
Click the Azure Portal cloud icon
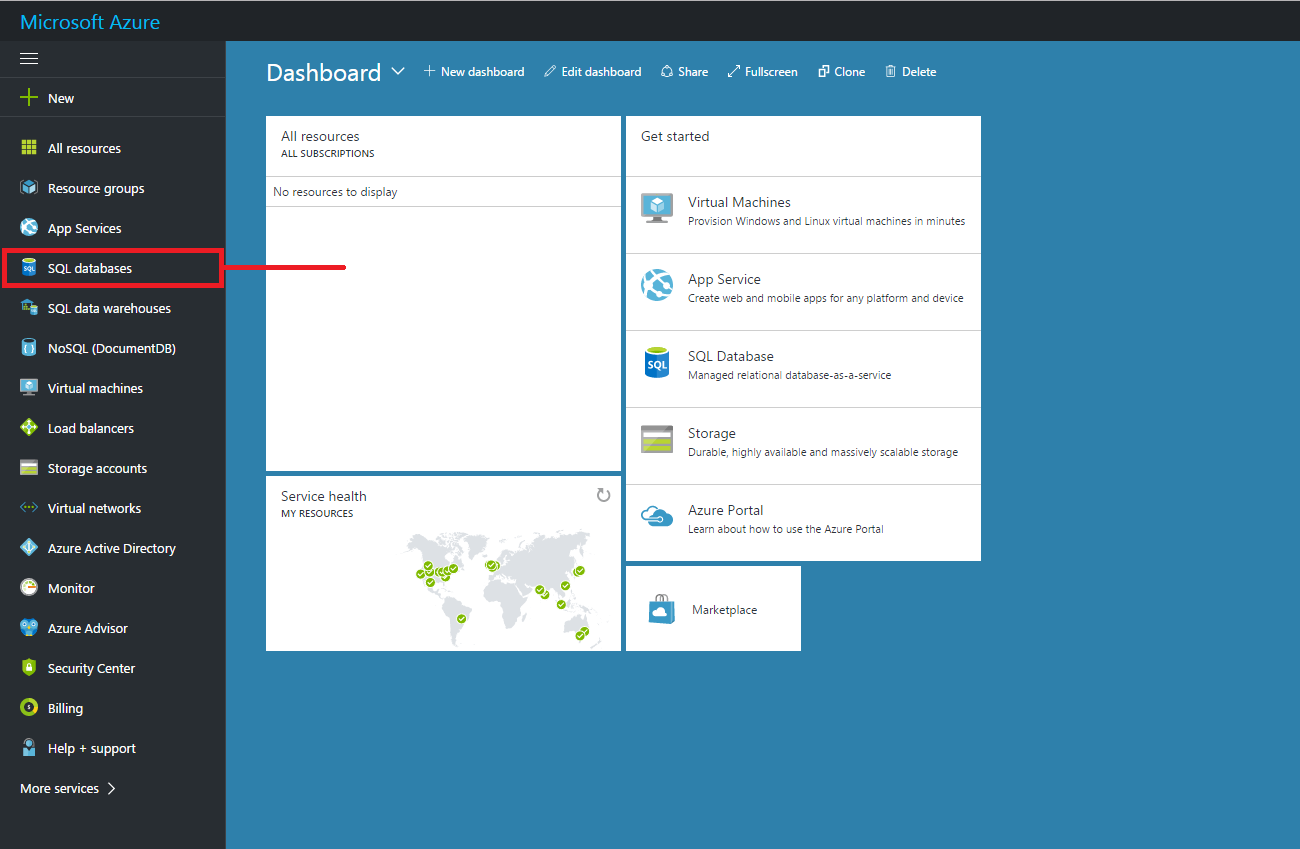tap(657, 516)
